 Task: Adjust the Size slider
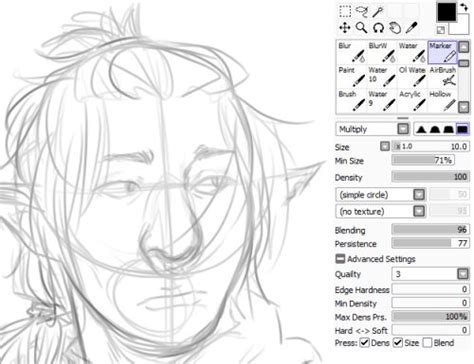[430, 146]
